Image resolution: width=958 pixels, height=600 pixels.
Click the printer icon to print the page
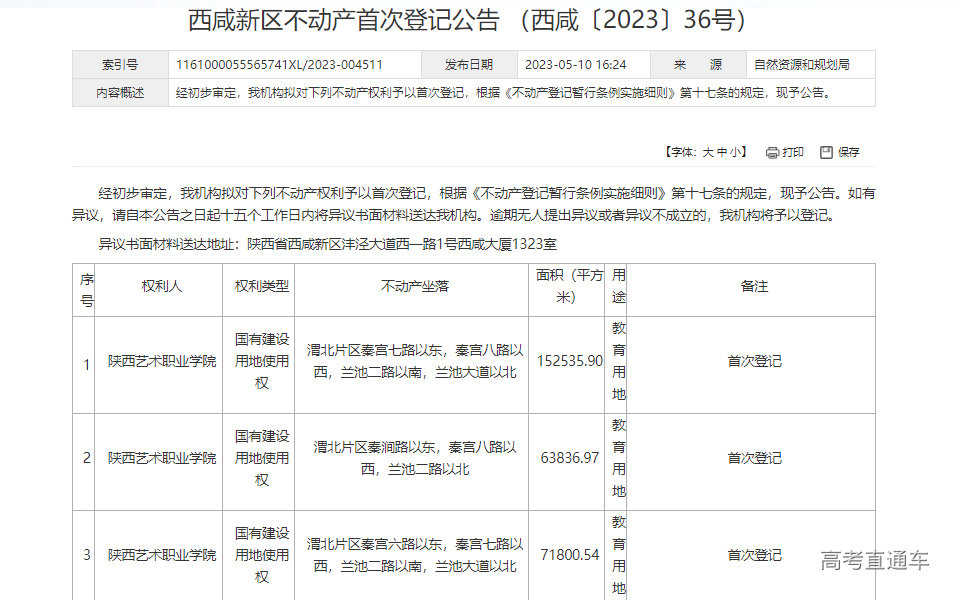pos(772,153)
